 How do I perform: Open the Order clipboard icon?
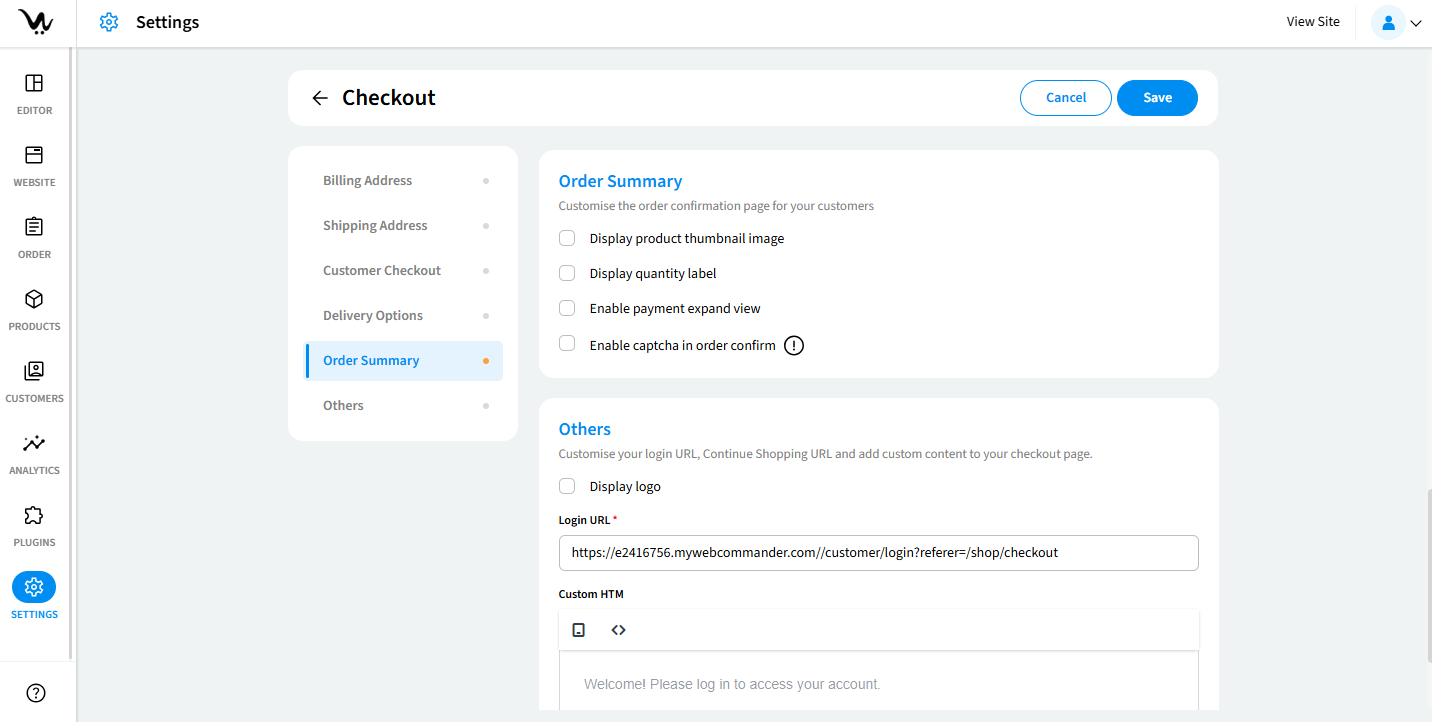34,228
